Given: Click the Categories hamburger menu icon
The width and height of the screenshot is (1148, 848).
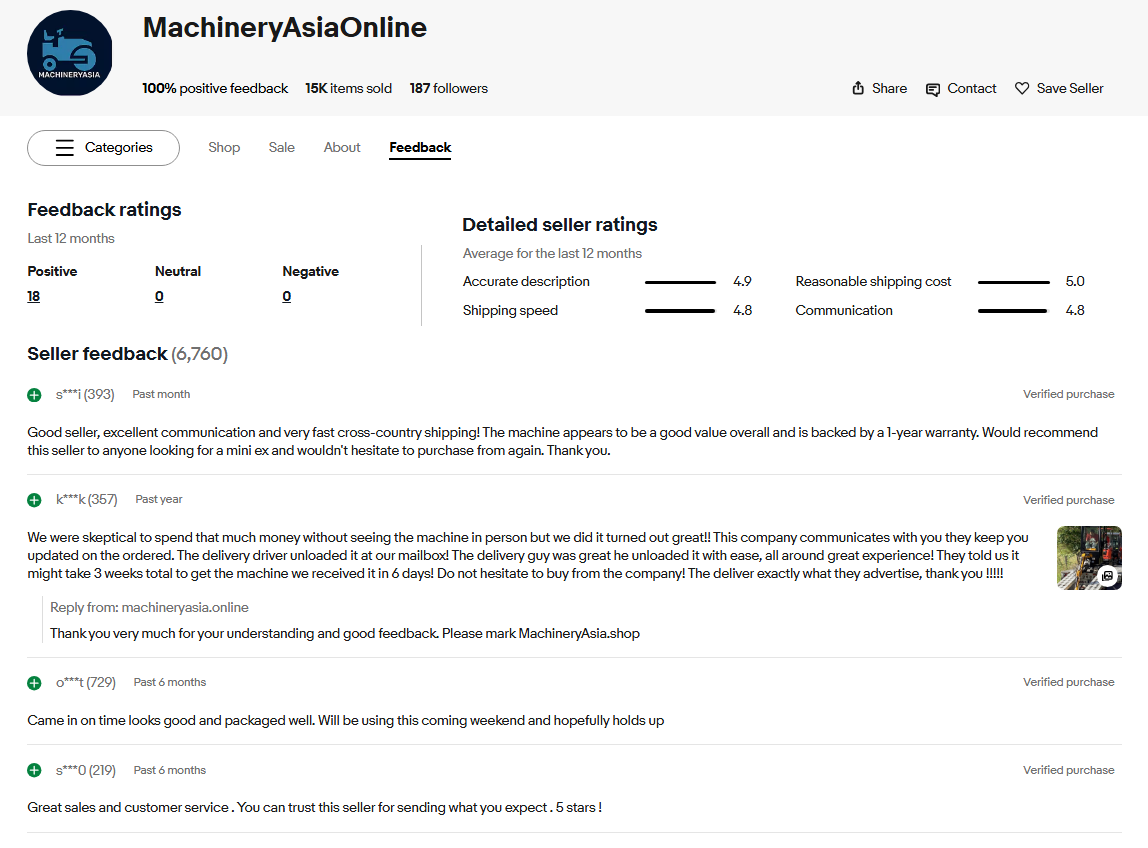Looking at the screenshot, I should tap(65, 148).
